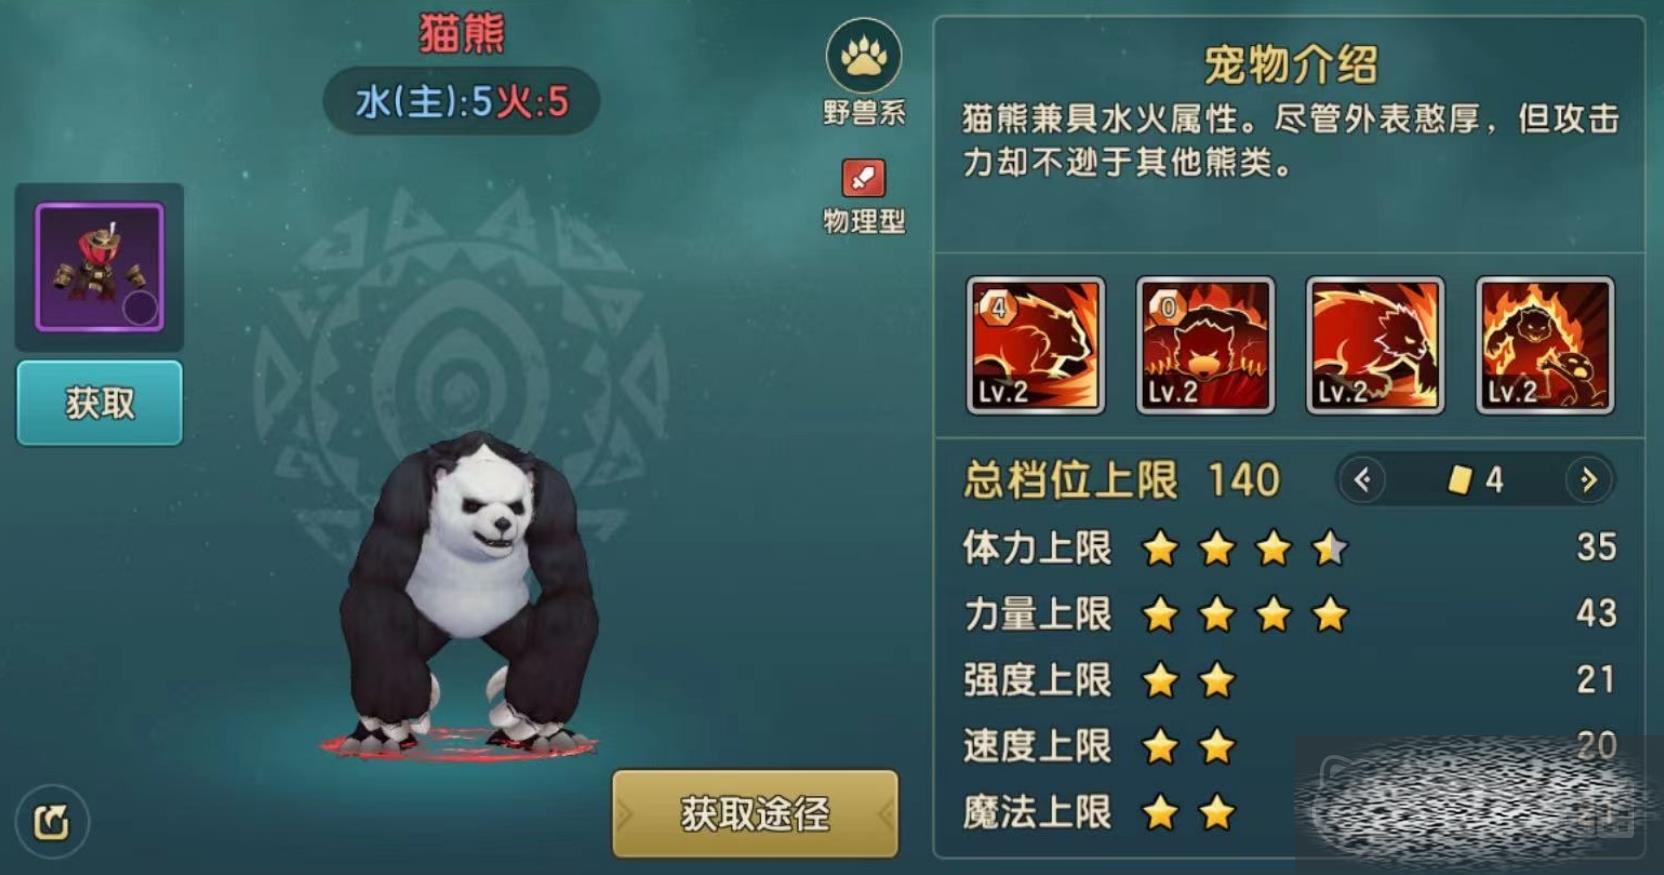Tap the first bear skill icon with the 4 badge

click(x=1035, y=345)
